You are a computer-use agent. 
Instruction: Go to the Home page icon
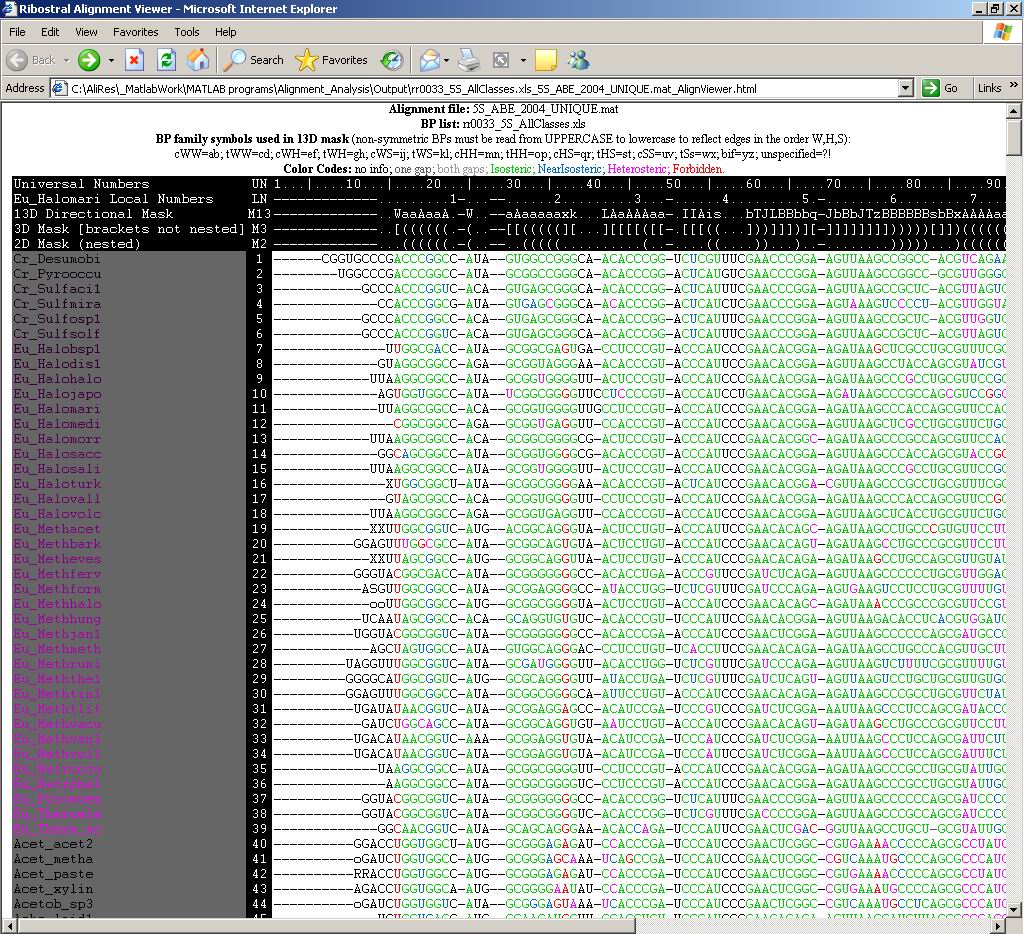(x=198, y=60)
